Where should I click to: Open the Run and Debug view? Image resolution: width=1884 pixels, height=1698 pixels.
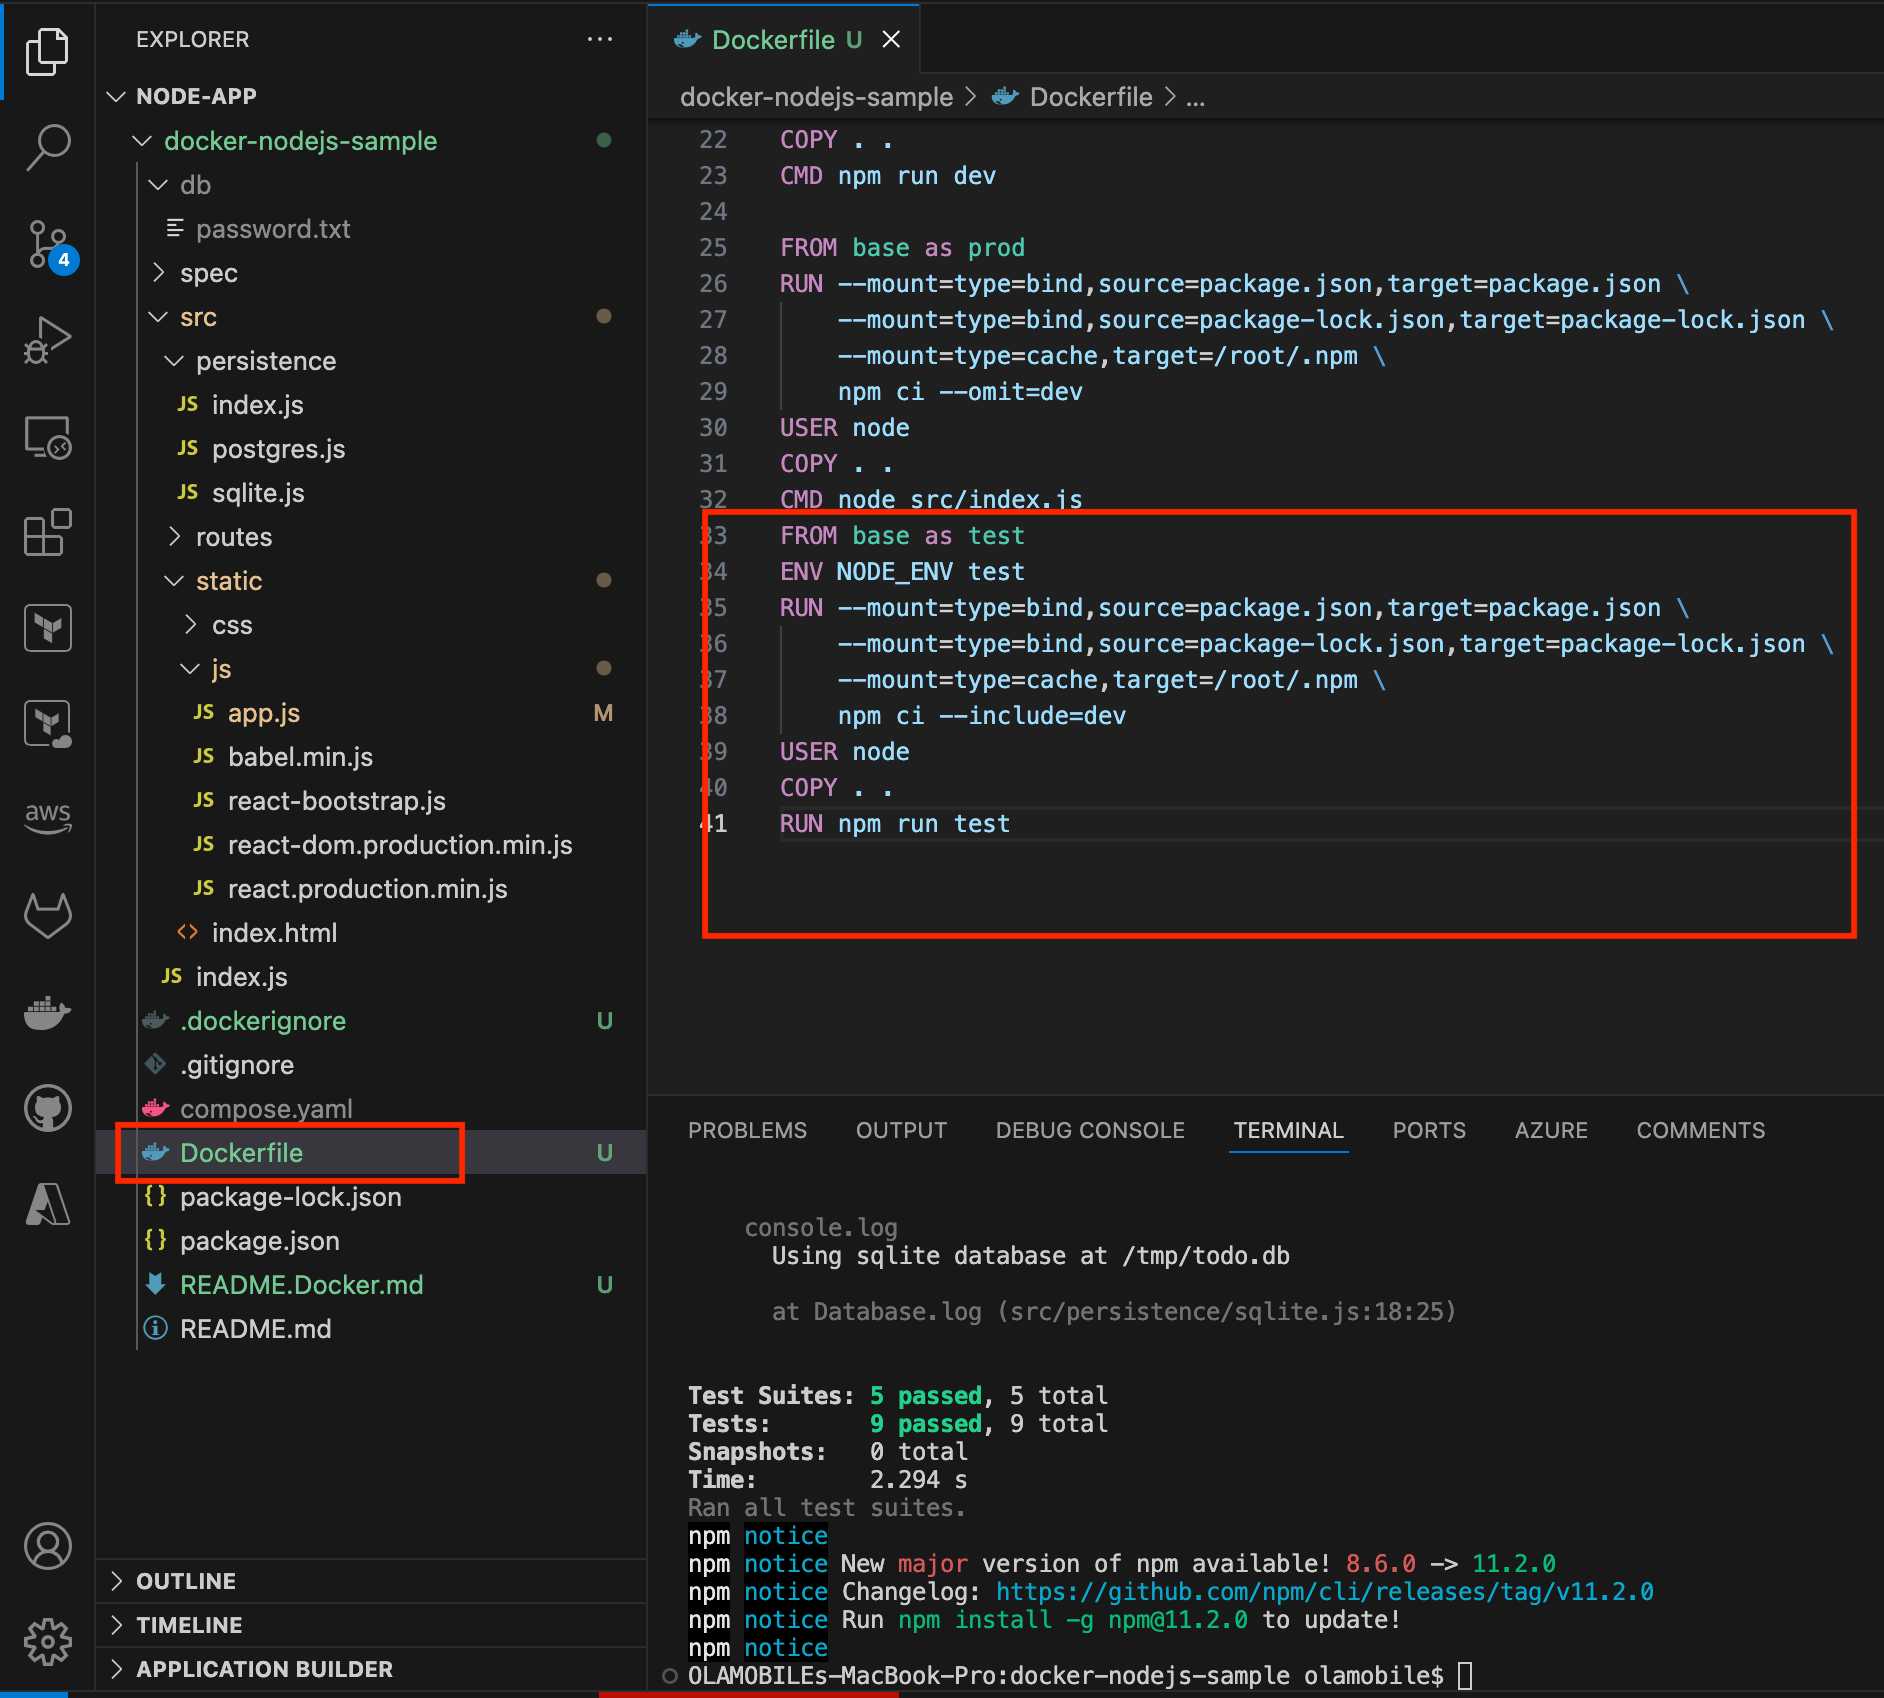point(47,340)
